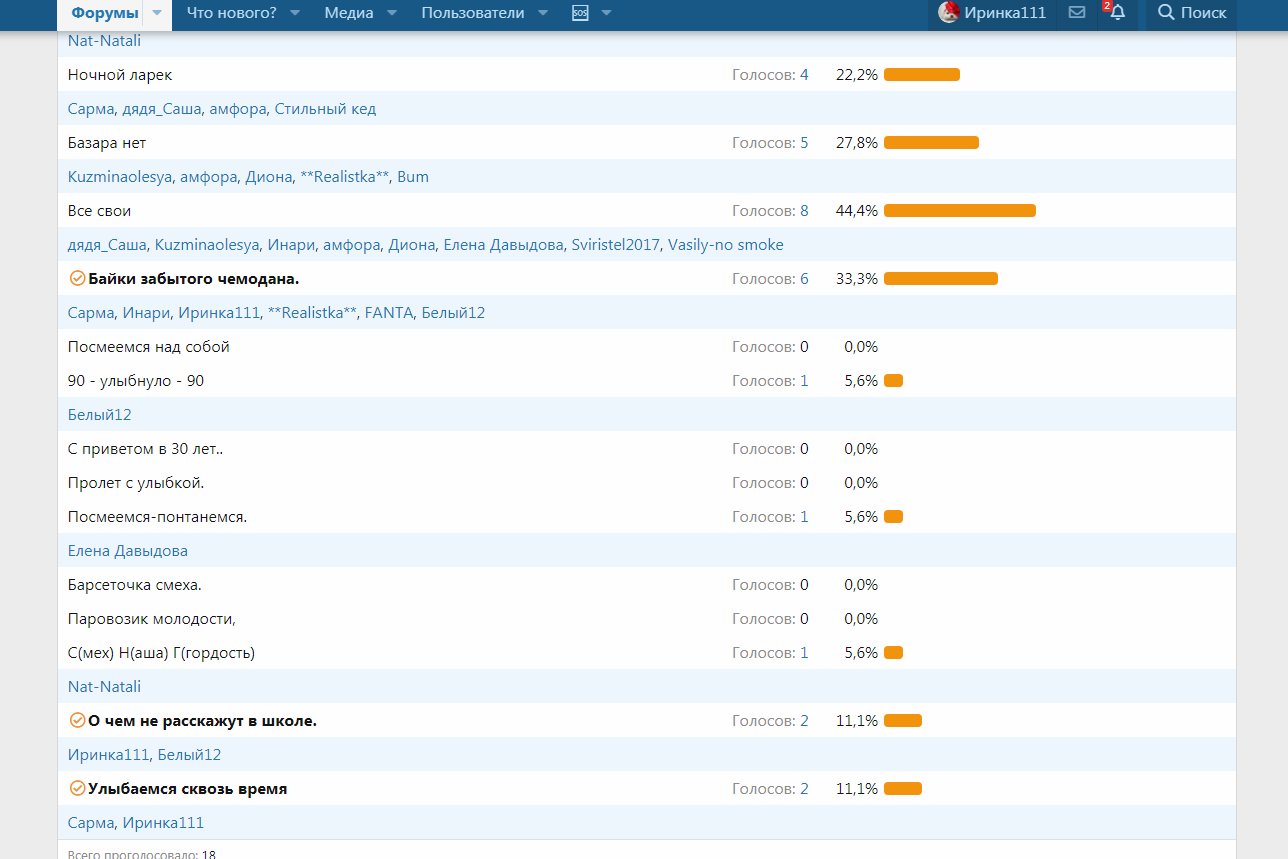The image size is (1288, 859).
Task: Open the inbox envelope icon
Action: tap(1077, 13)
